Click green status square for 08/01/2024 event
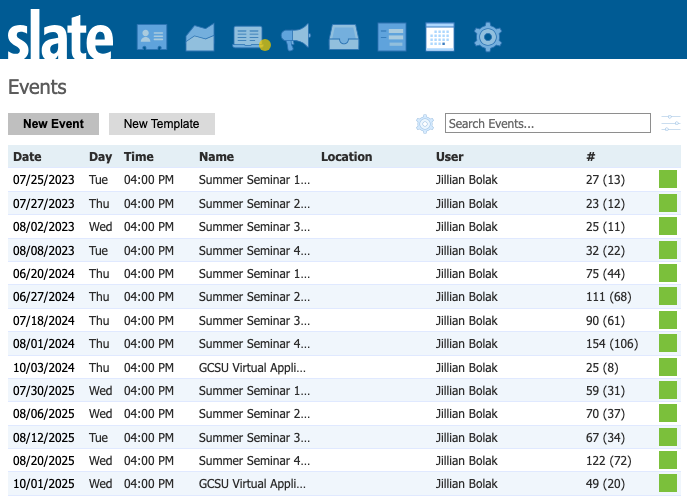Viewport: 687px width, 500px height. [x=668, y=343]
